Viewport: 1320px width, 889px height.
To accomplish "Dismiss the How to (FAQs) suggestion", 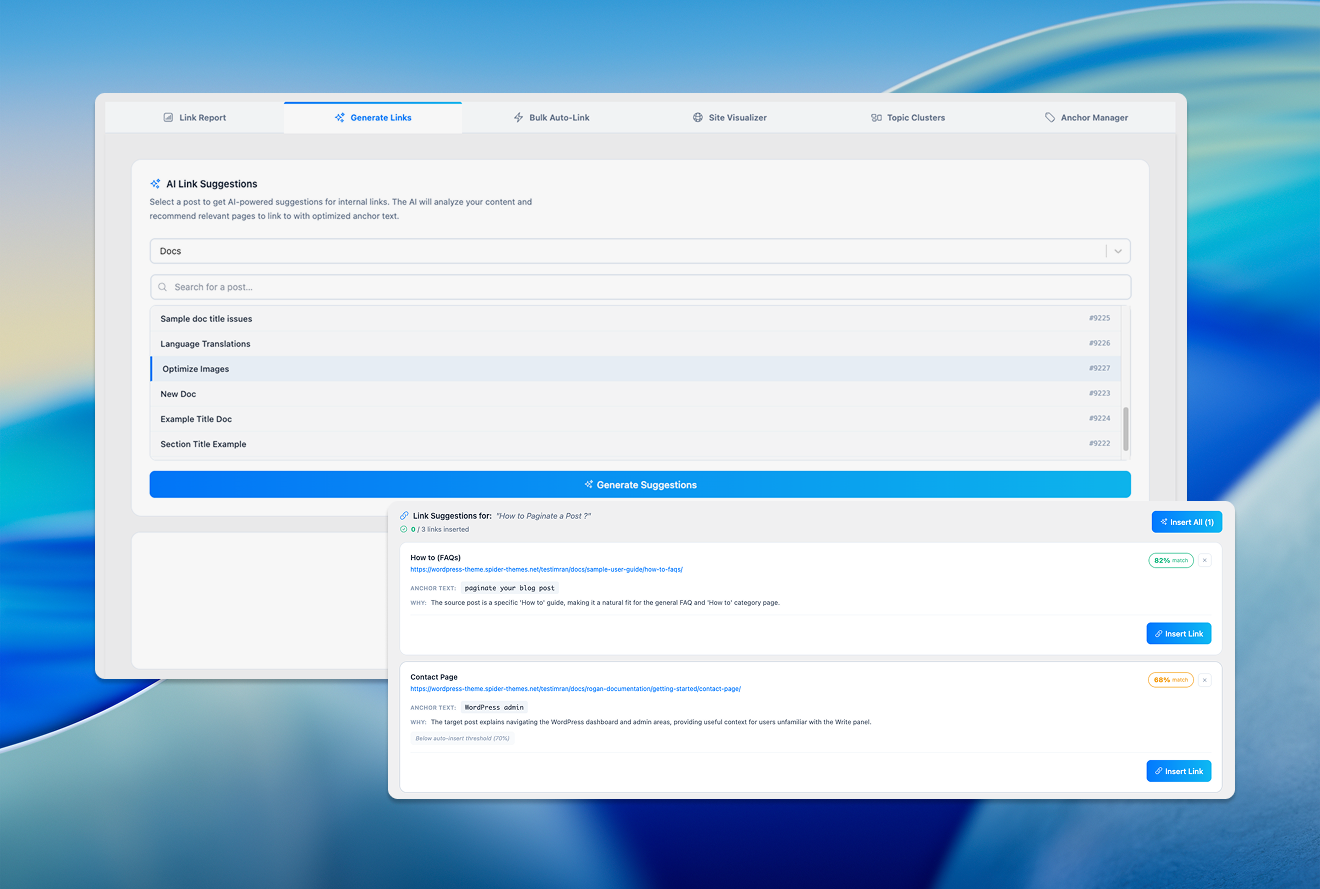I will click(x=1204, y=561).
